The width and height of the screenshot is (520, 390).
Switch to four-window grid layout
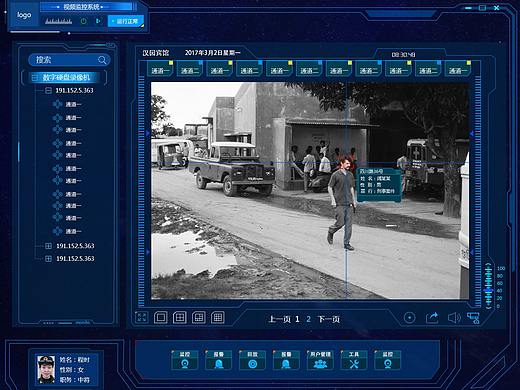(x=179, y=317)
